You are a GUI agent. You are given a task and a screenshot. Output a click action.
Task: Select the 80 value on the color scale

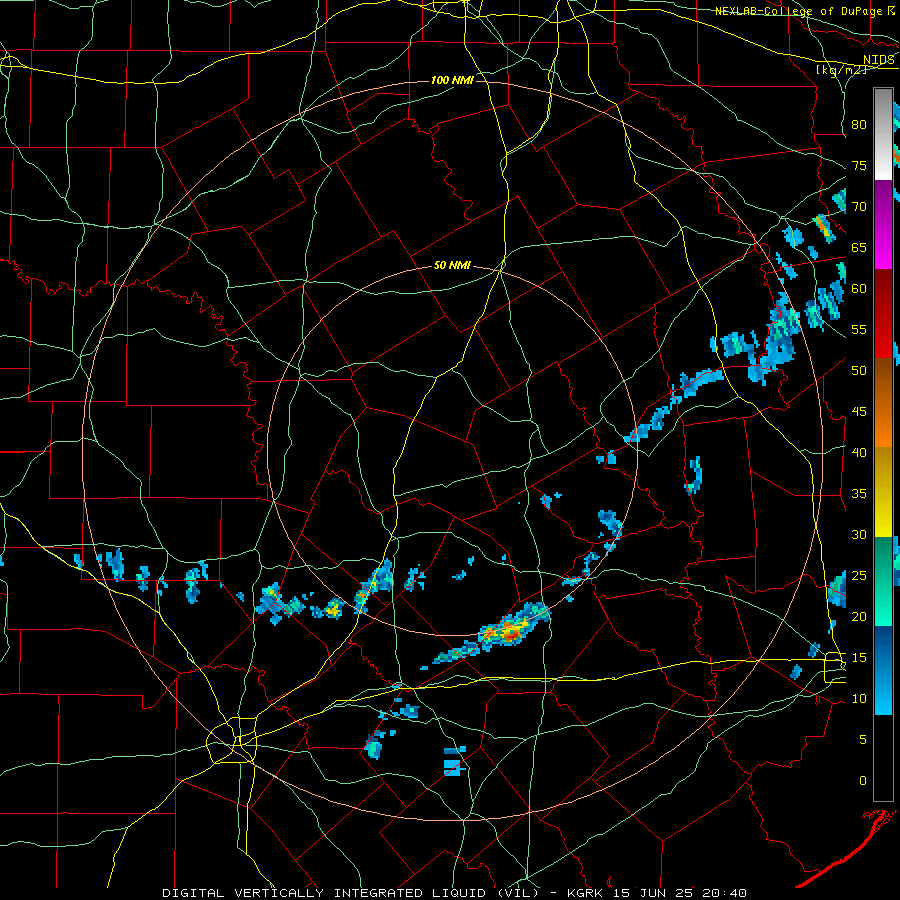(859, 125)
